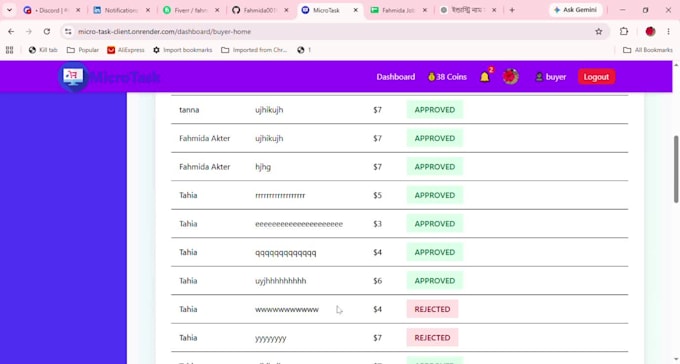
Task: Close the Notifications tab
Action: coord(148,10)
